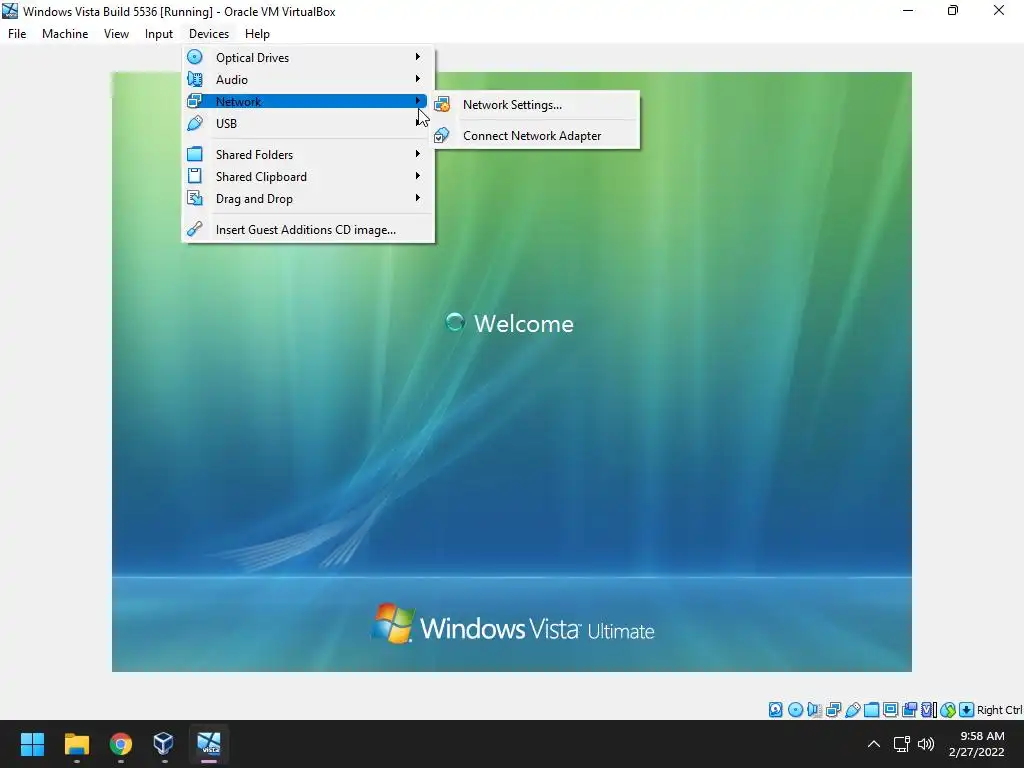1024x768 pixels.
Task: Open the USB submenu
Action: (x=308, y=123)
